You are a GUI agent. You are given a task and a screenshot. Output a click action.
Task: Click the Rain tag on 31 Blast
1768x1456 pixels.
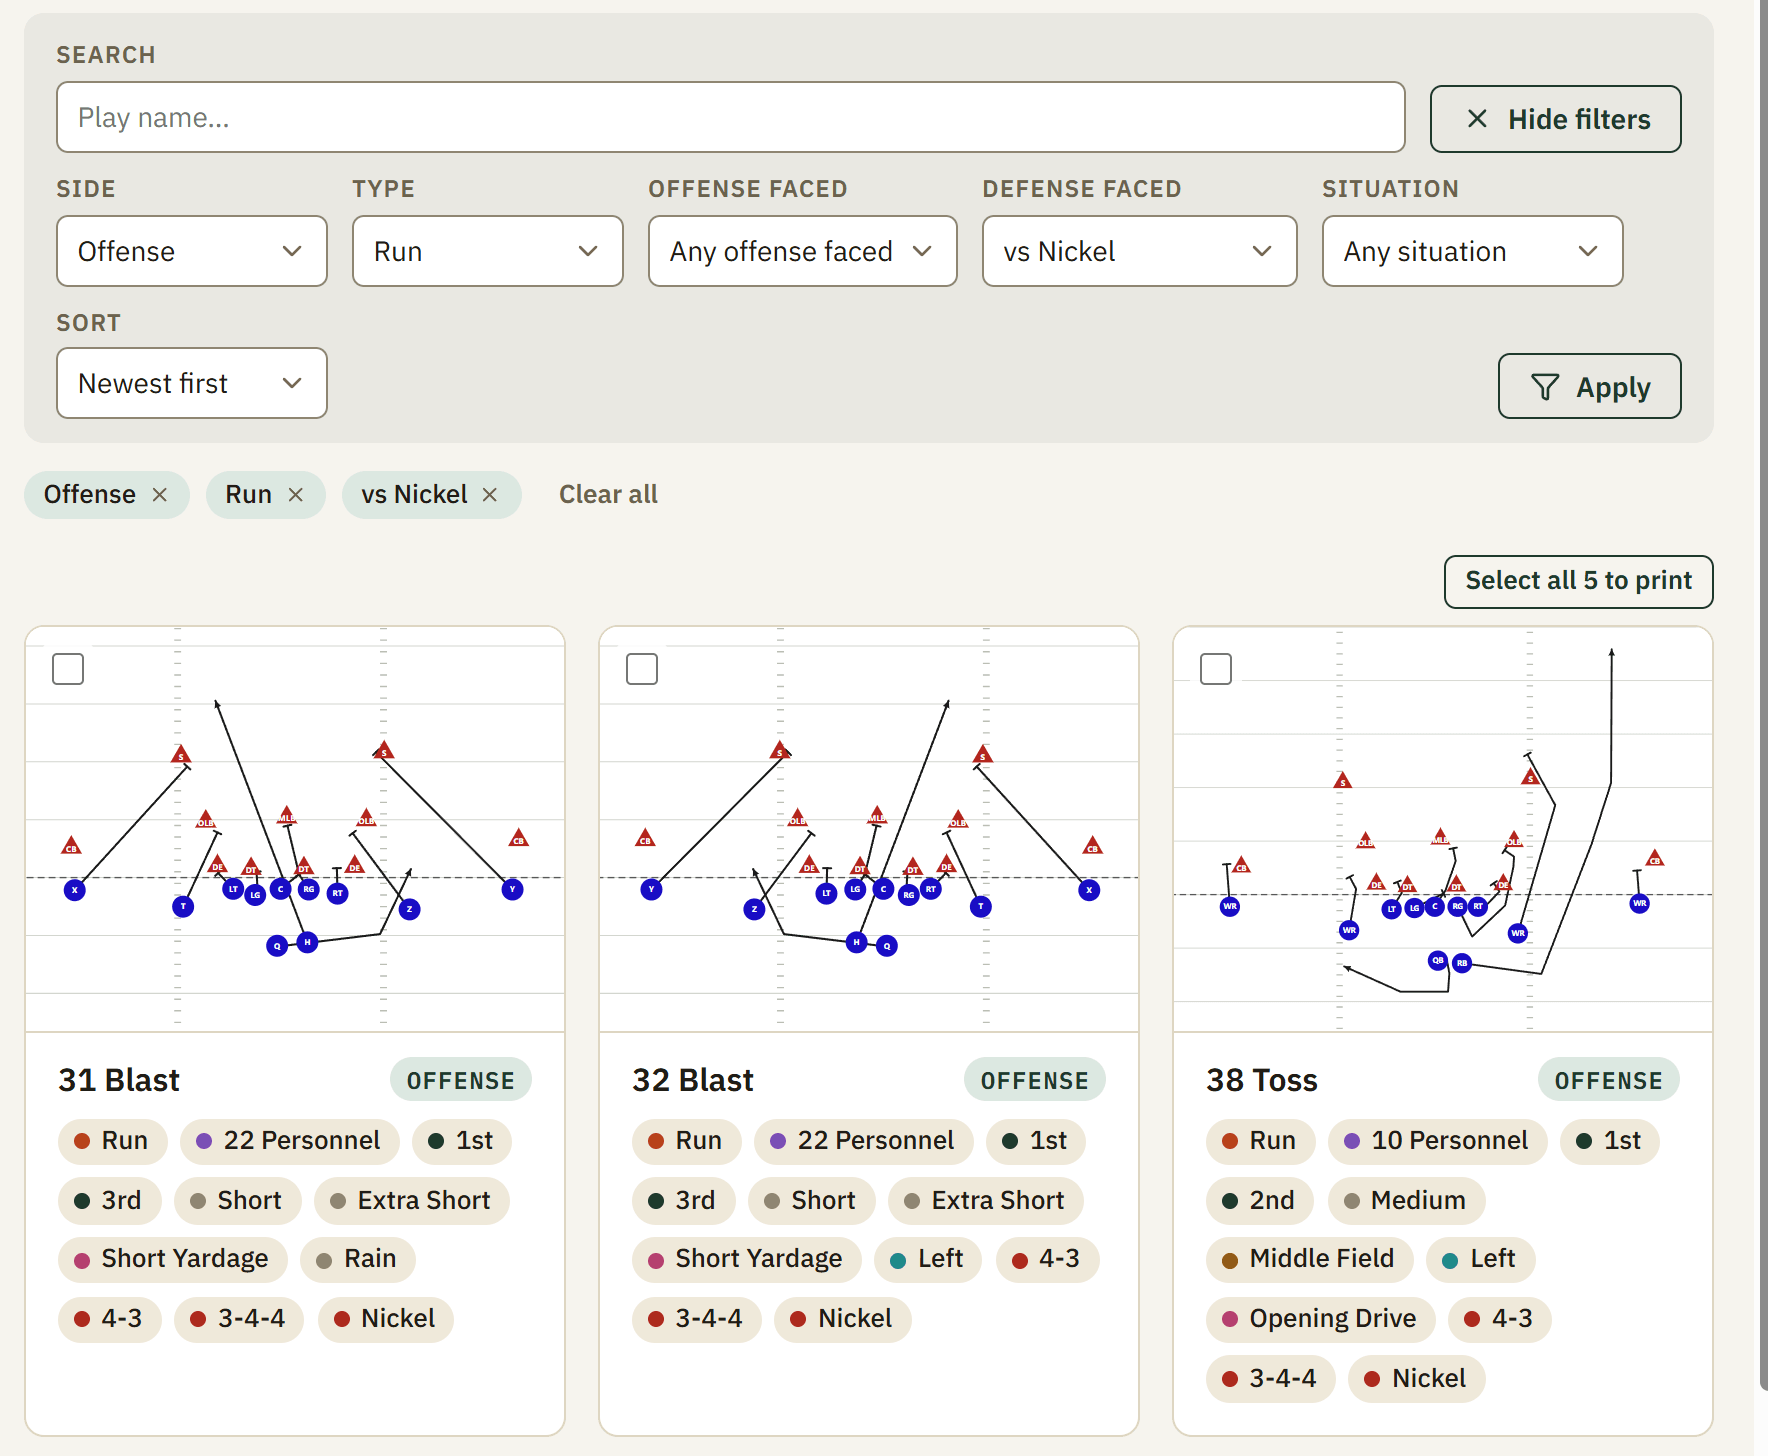357,1259
